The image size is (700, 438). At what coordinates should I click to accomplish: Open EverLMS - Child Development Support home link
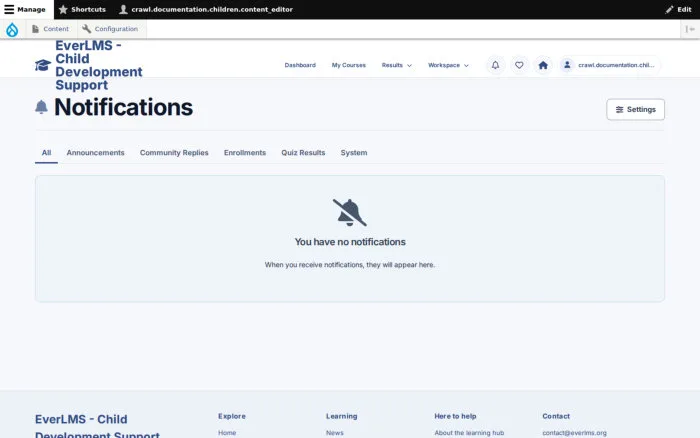[x=99, y=65]
